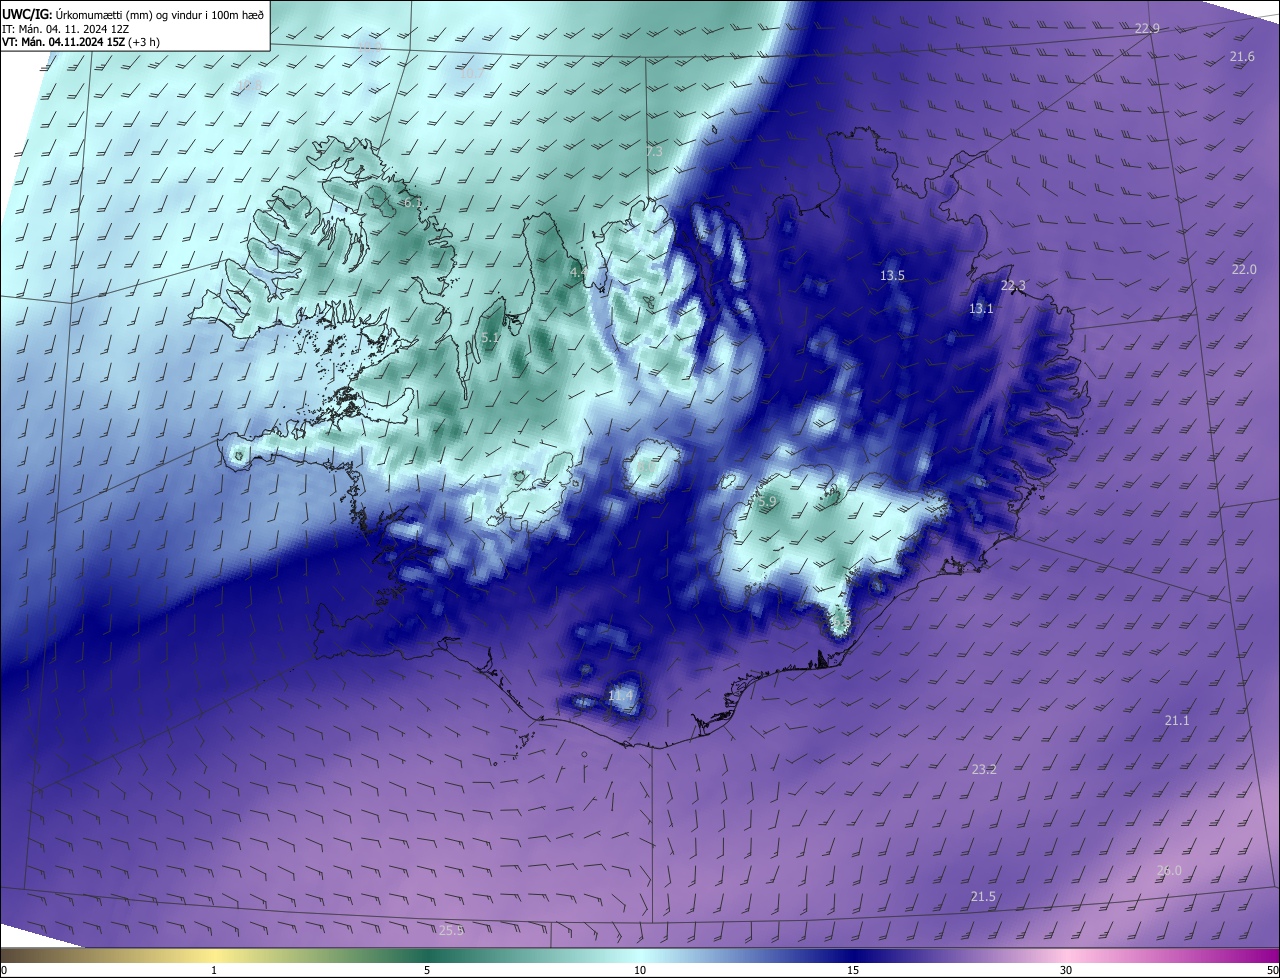1280x978 pixels.
Task: Click the color scale tick labeled 15
Action: tap(853, 970)
